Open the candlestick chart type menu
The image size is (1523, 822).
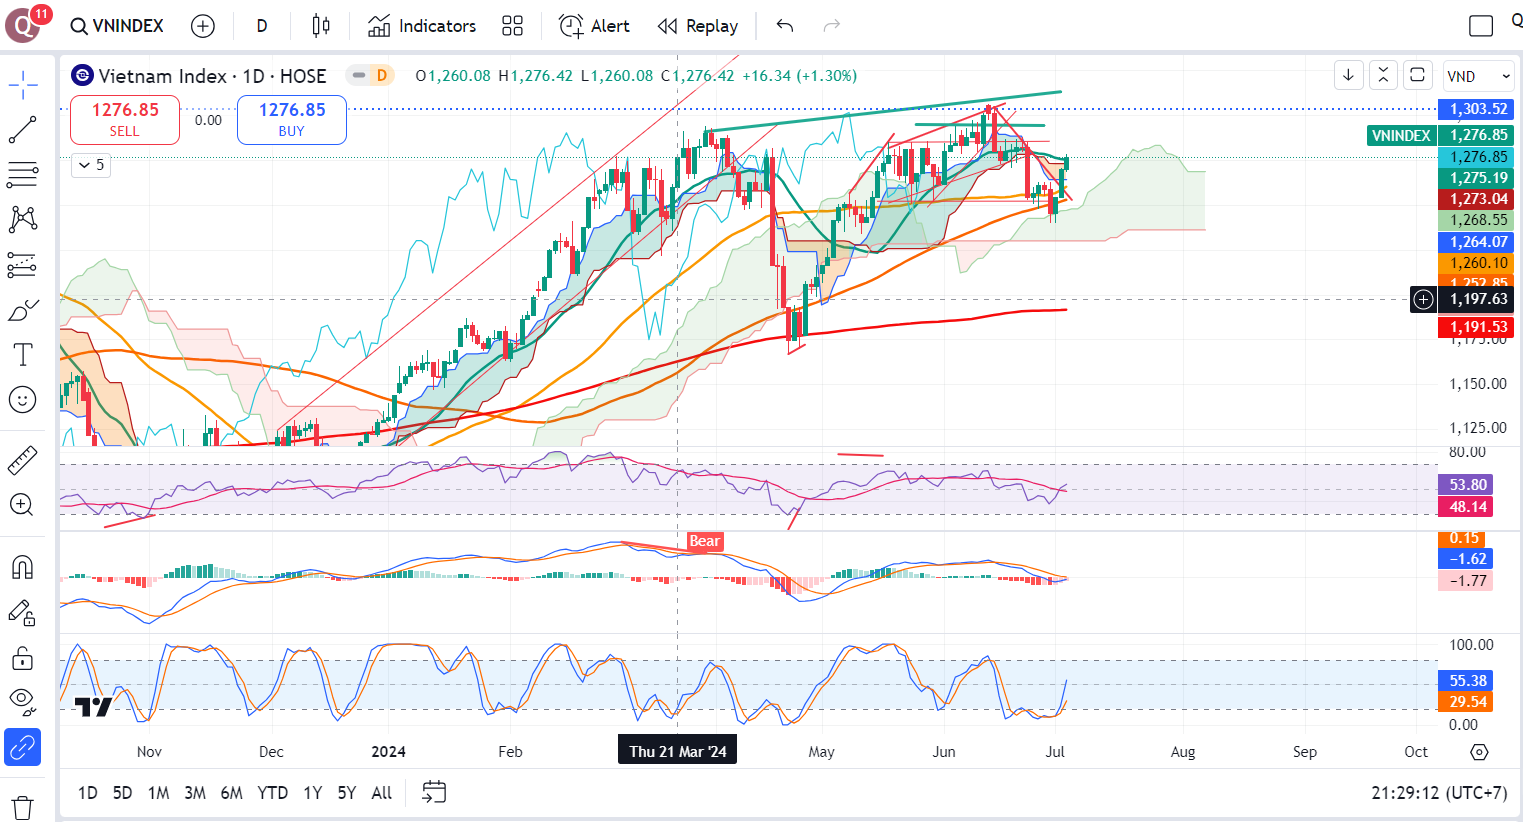point(320,26)
